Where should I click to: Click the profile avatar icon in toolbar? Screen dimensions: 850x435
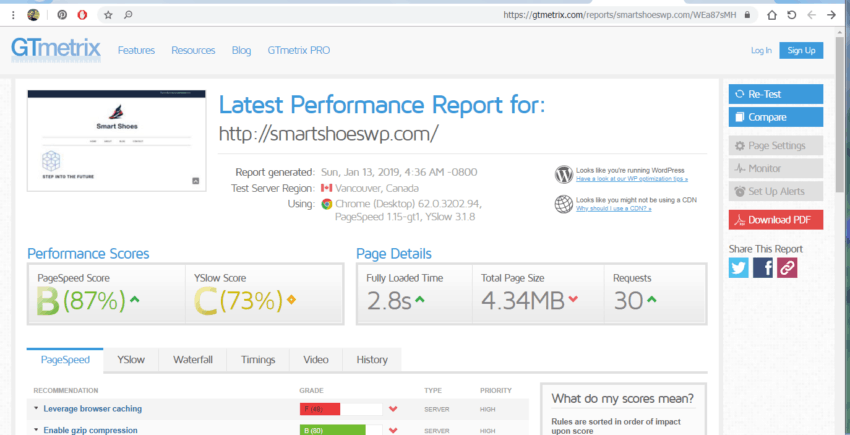pos(34,15)
